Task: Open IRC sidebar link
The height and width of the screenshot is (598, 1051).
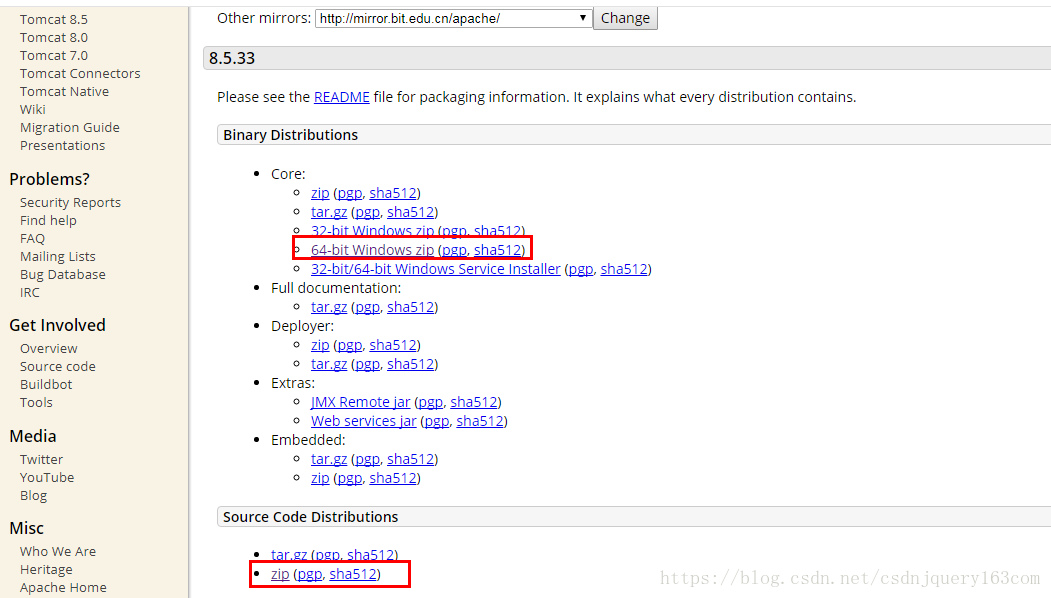Action: (x=29, y=293)
